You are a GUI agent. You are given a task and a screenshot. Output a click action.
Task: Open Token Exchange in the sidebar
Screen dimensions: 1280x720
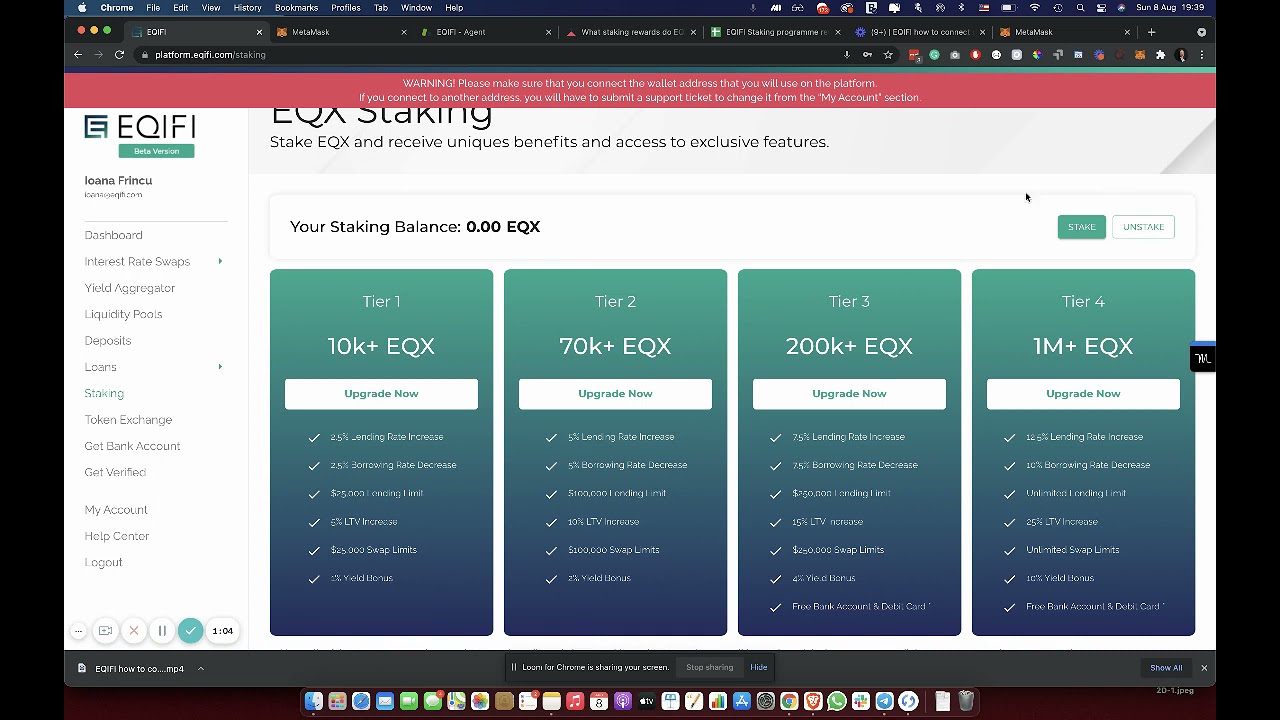(x=128, y=420)
